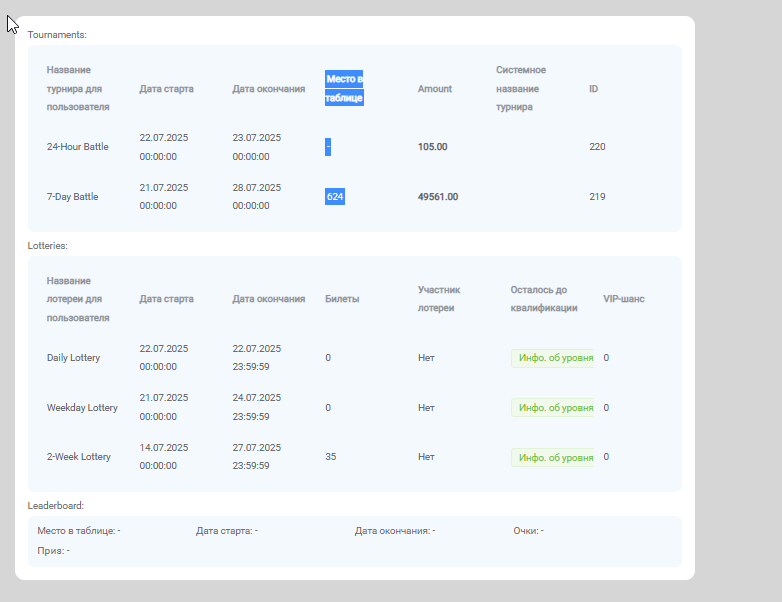Click the Amount column header
The width and height of the screenshot is (782, 602).
pyautogui.click(x=434, y=89)
